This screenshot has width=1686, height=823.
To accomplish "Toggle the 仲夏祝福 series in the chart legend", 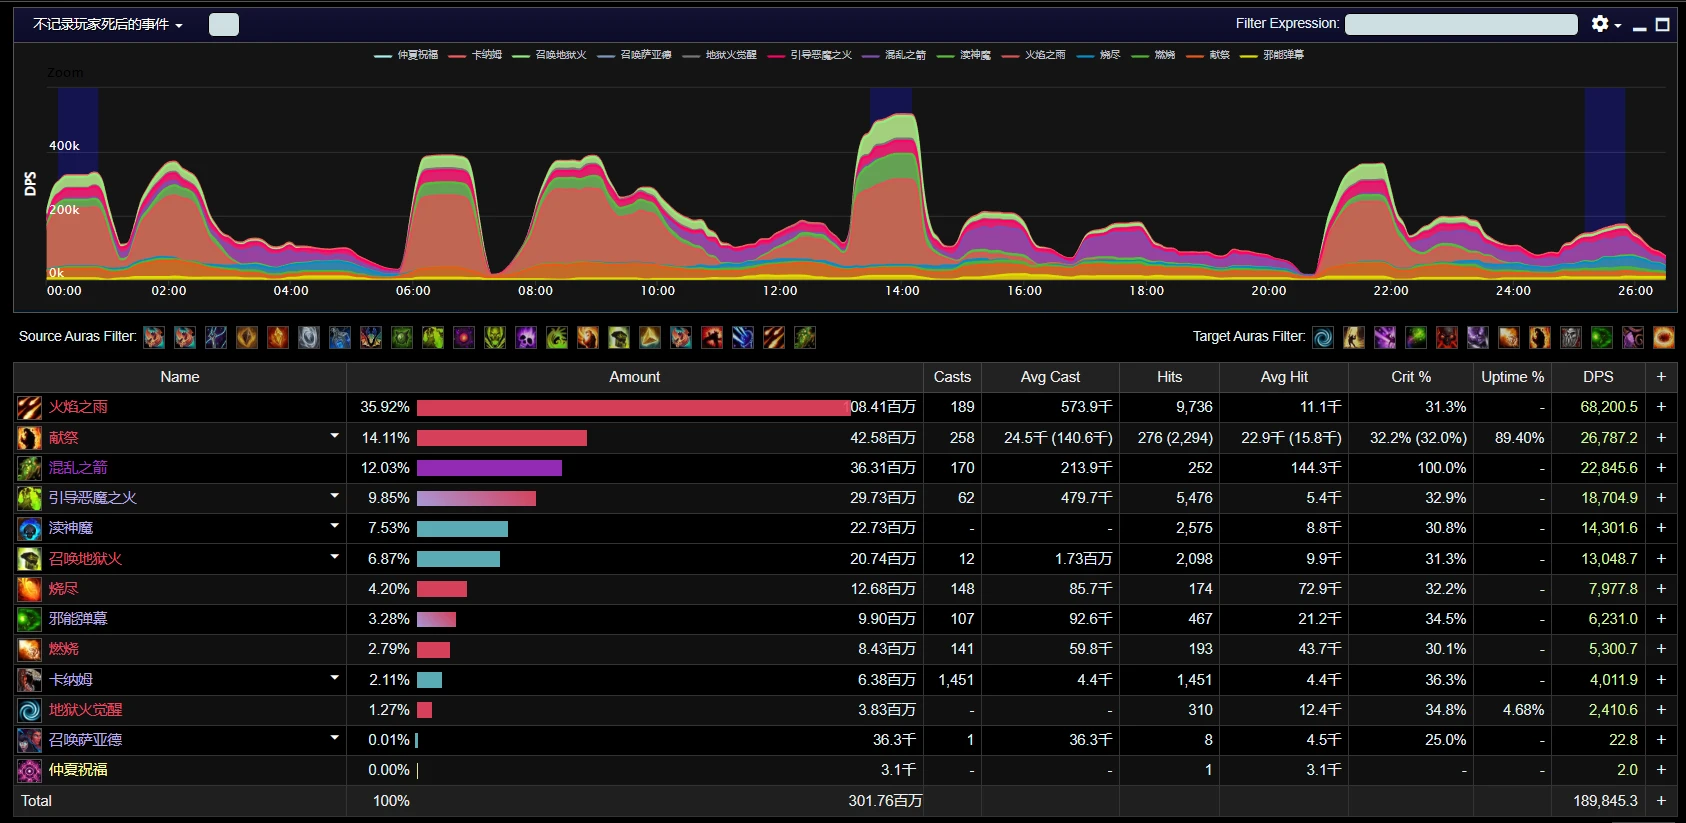I will [x=406, y=55].
